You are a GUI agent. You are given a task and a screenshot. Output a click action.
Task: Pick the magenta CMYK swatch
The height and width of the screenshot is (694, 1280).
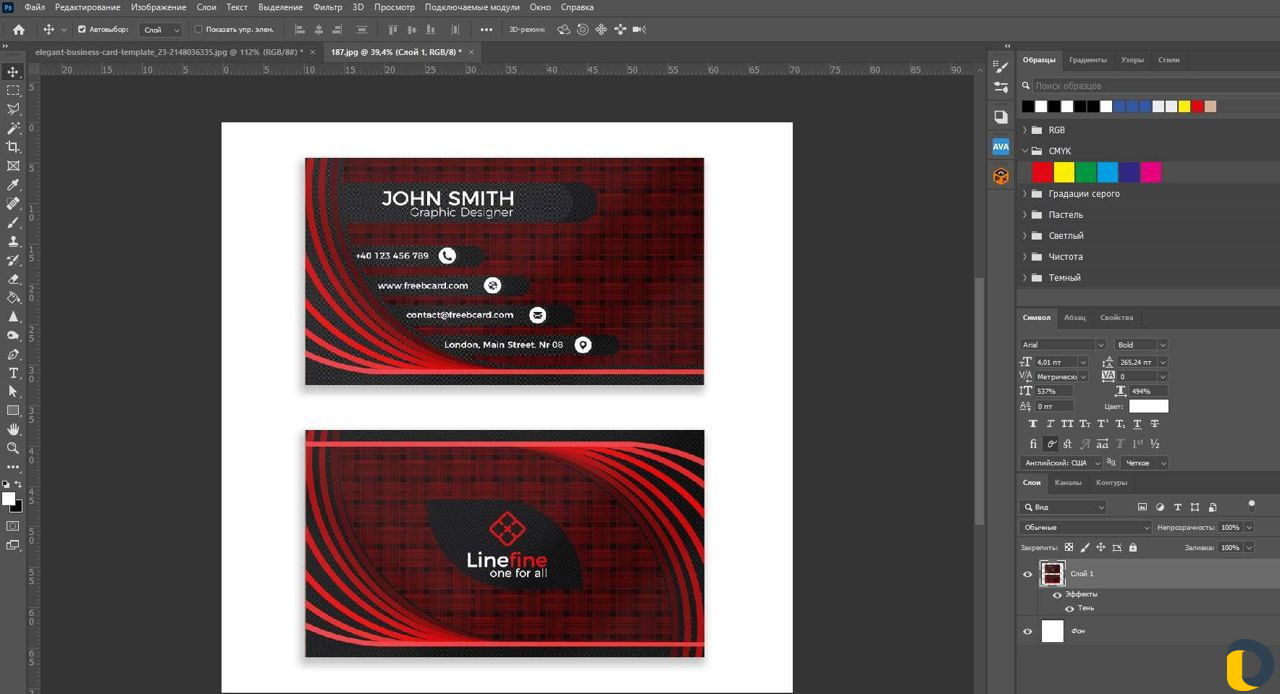coord(1151,172)
